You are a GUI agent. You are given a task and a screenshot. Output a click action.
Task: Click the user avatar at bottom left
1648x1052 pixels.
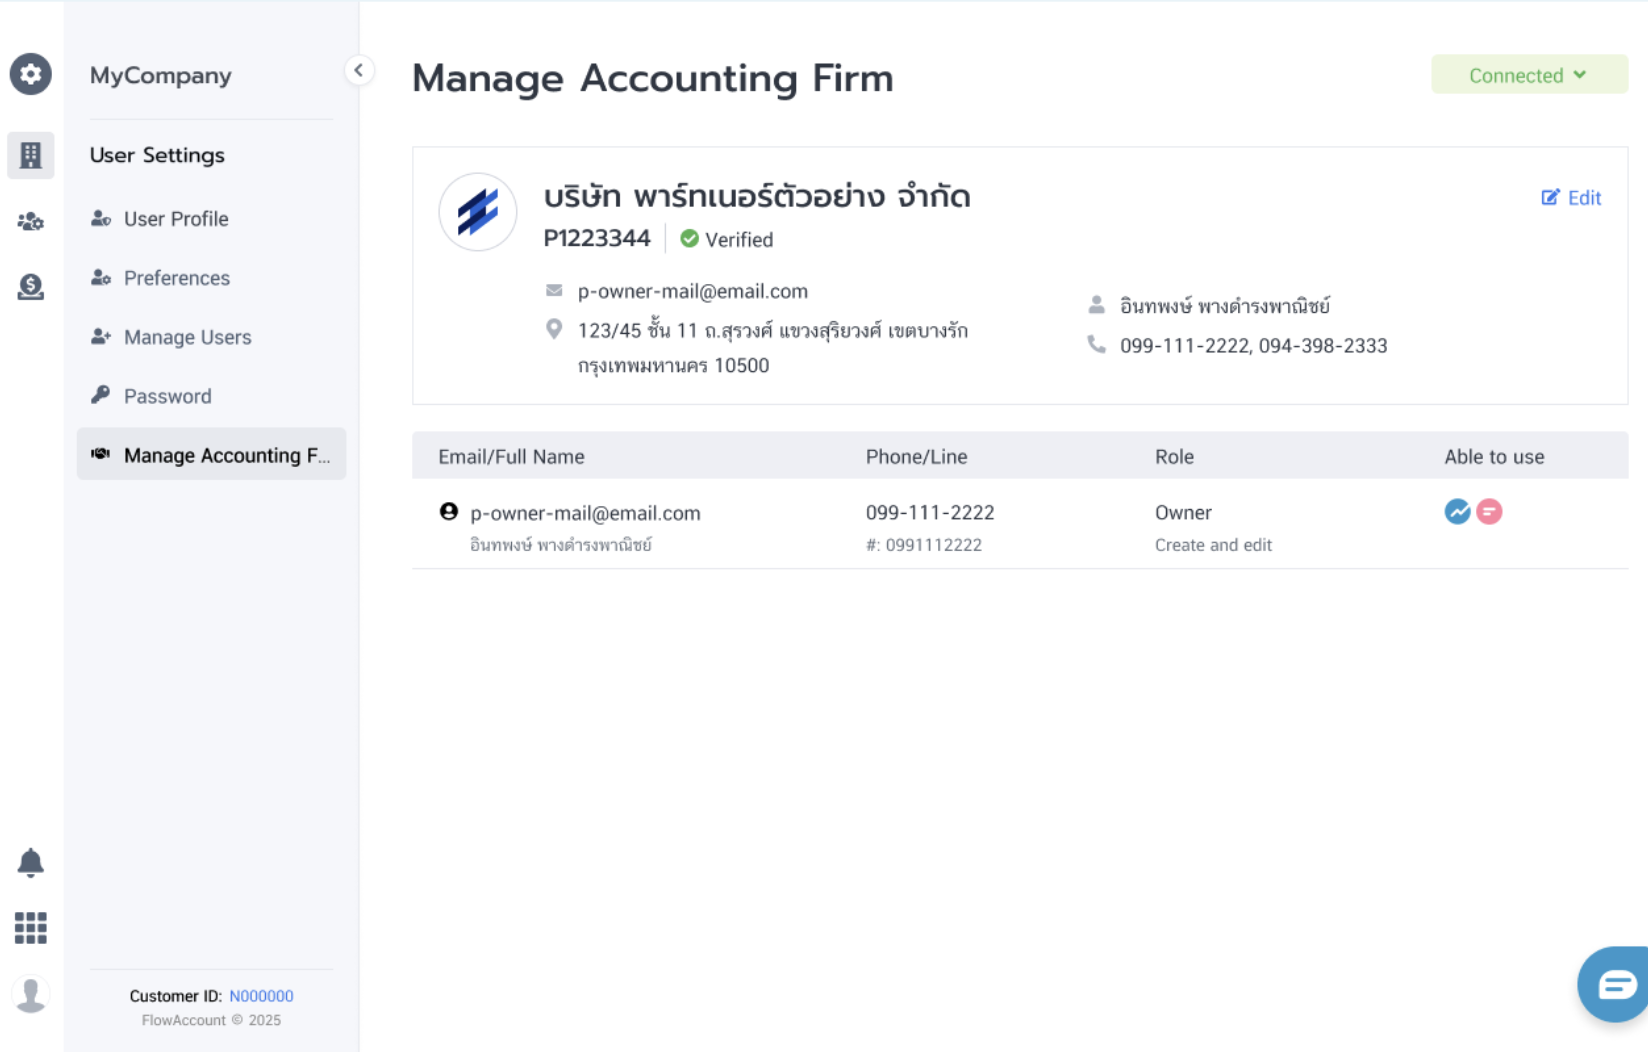31,994
